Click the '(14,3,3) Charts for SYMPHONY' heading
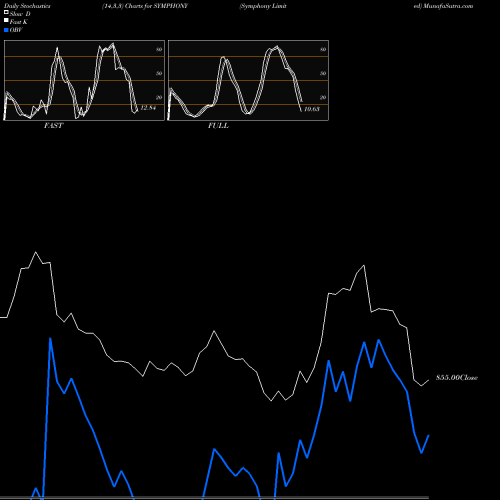Screen dimensions: 500x500 (145, 6)
